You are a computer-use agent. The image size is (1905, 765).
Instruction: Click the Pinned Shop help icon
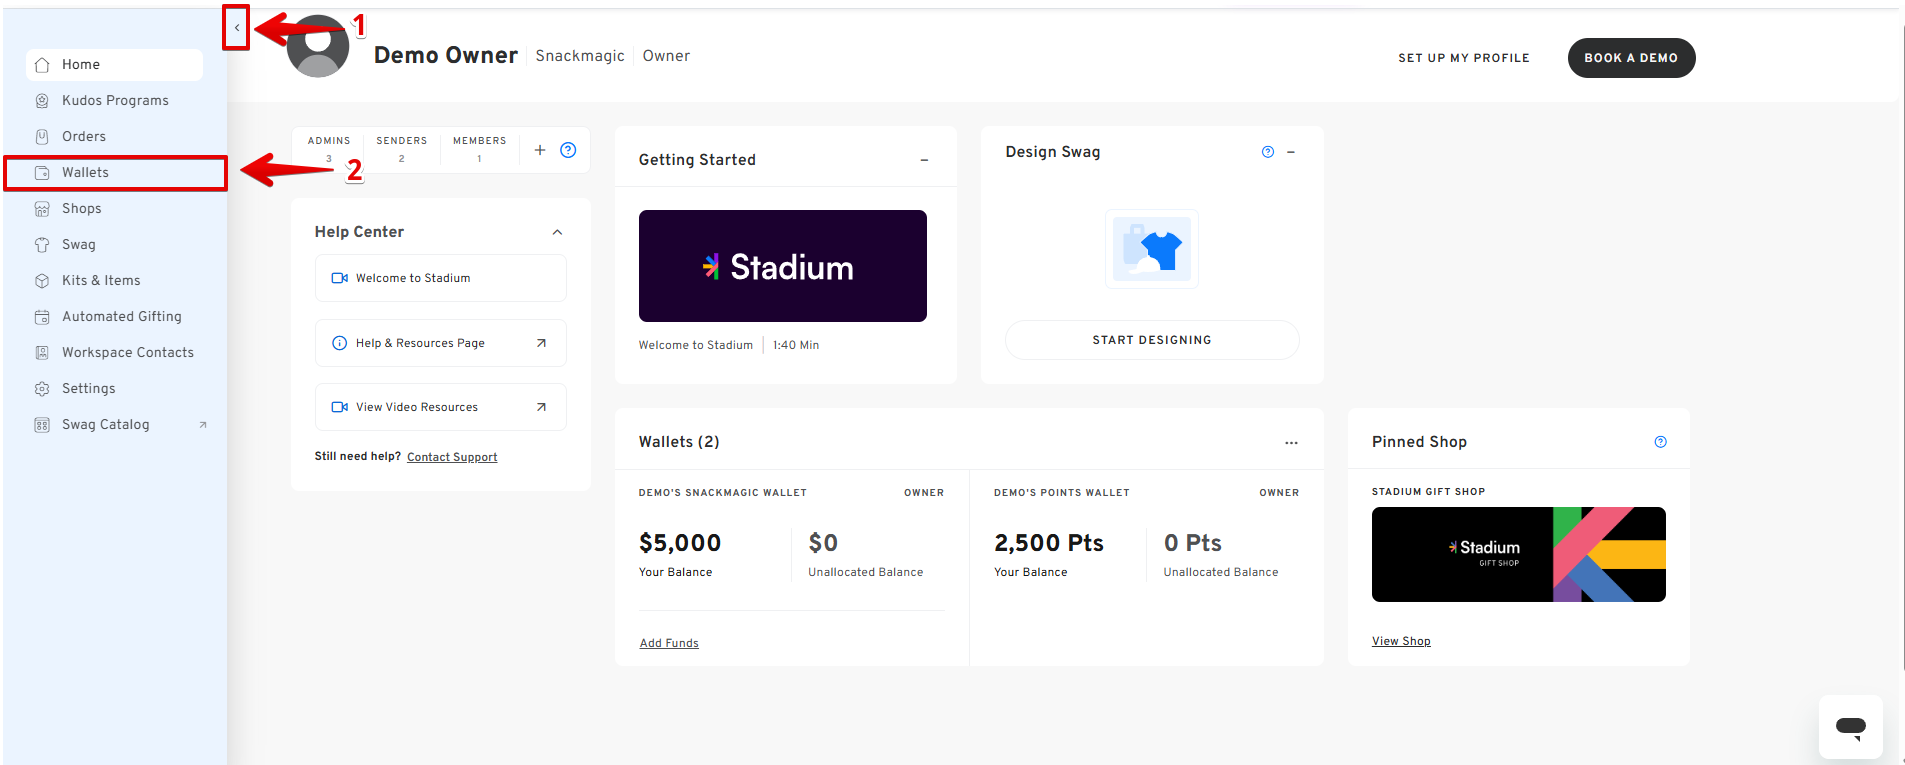click(1660, 442)
